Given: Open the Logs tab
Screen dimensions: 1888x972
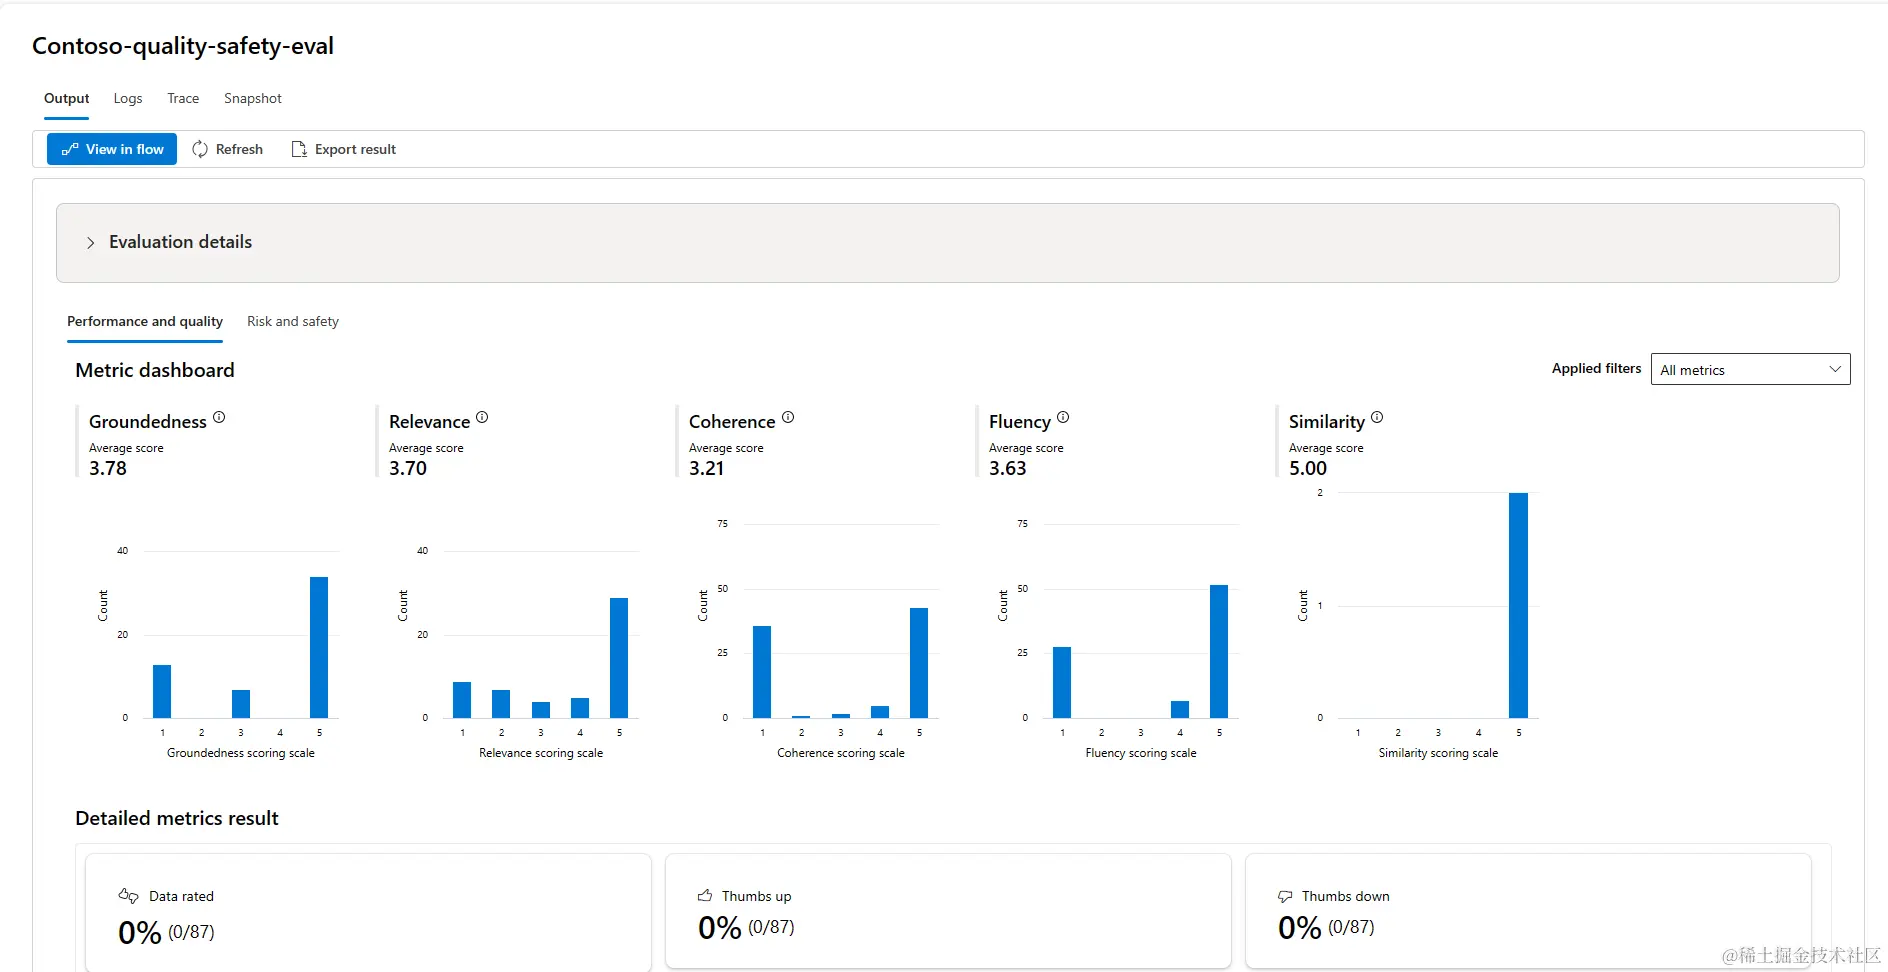Looking at the screenshot, I should (x=128, y=98).
